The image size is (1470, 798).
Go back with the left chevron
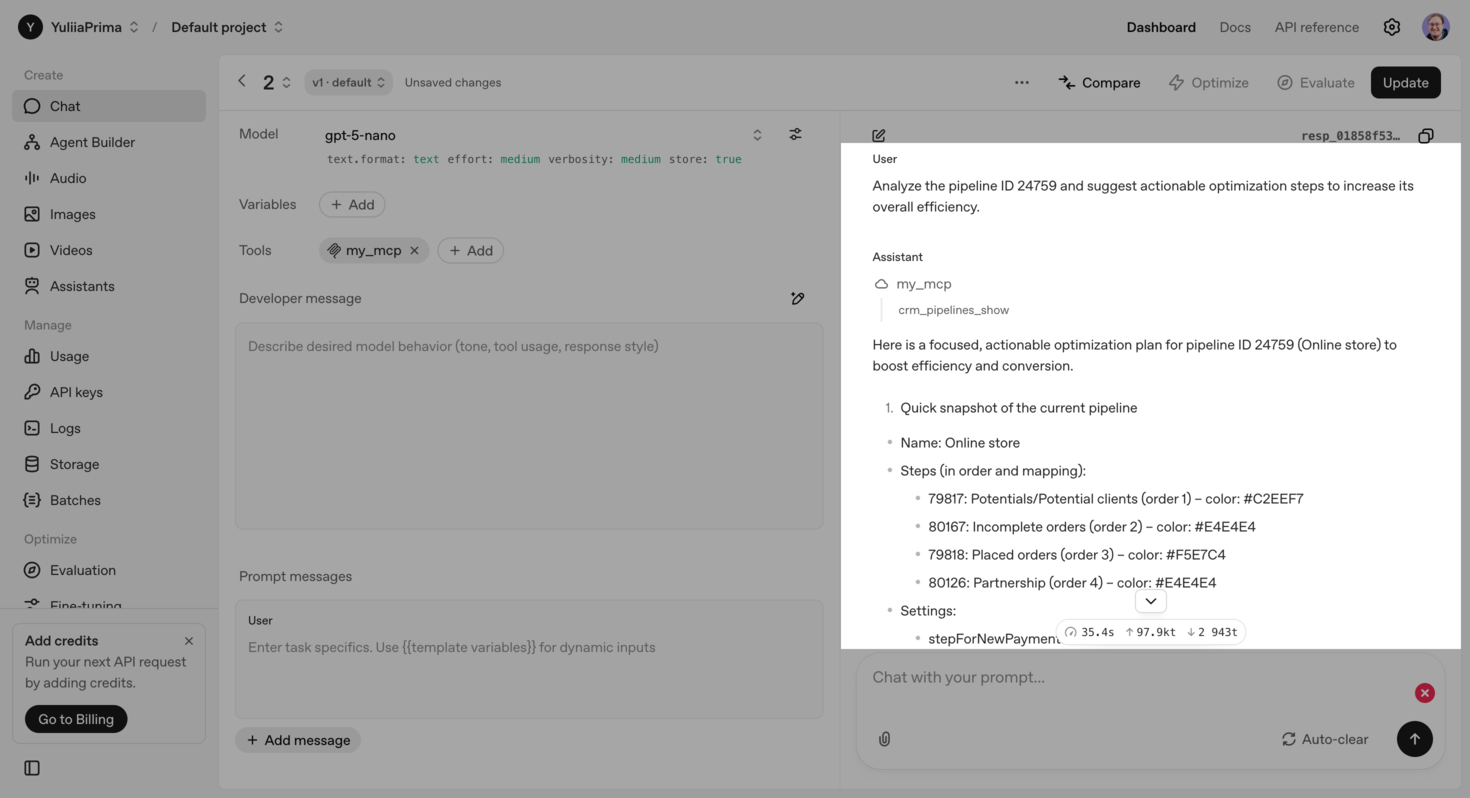(x=242, y=82)
